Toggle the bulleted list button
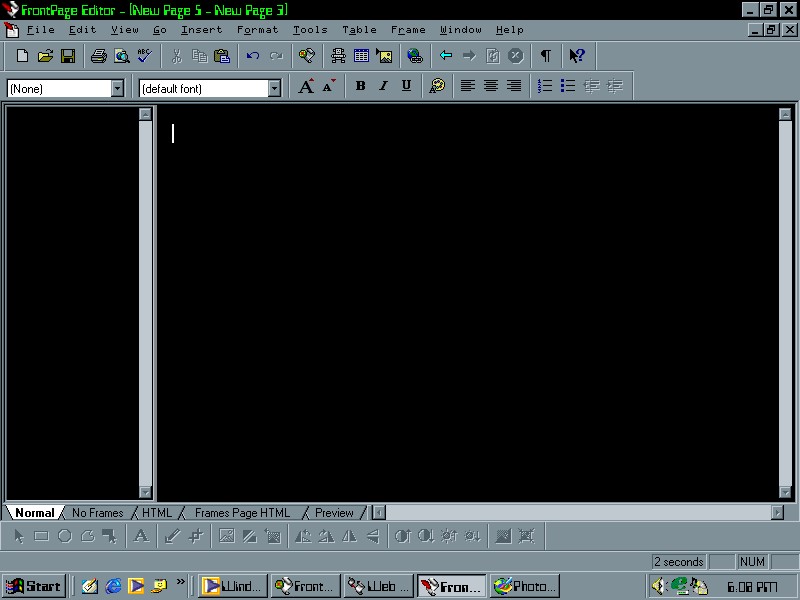Screen dimensions: 800x600 [568, 86]
